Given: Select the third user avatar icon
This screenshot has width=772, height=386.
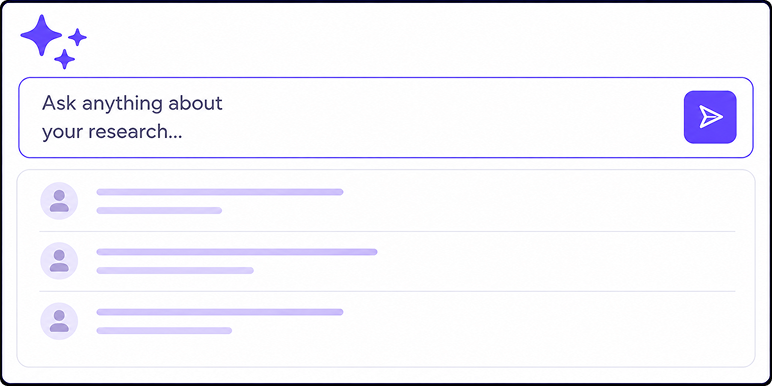Looking at the screenshot, I should point(59,321).
